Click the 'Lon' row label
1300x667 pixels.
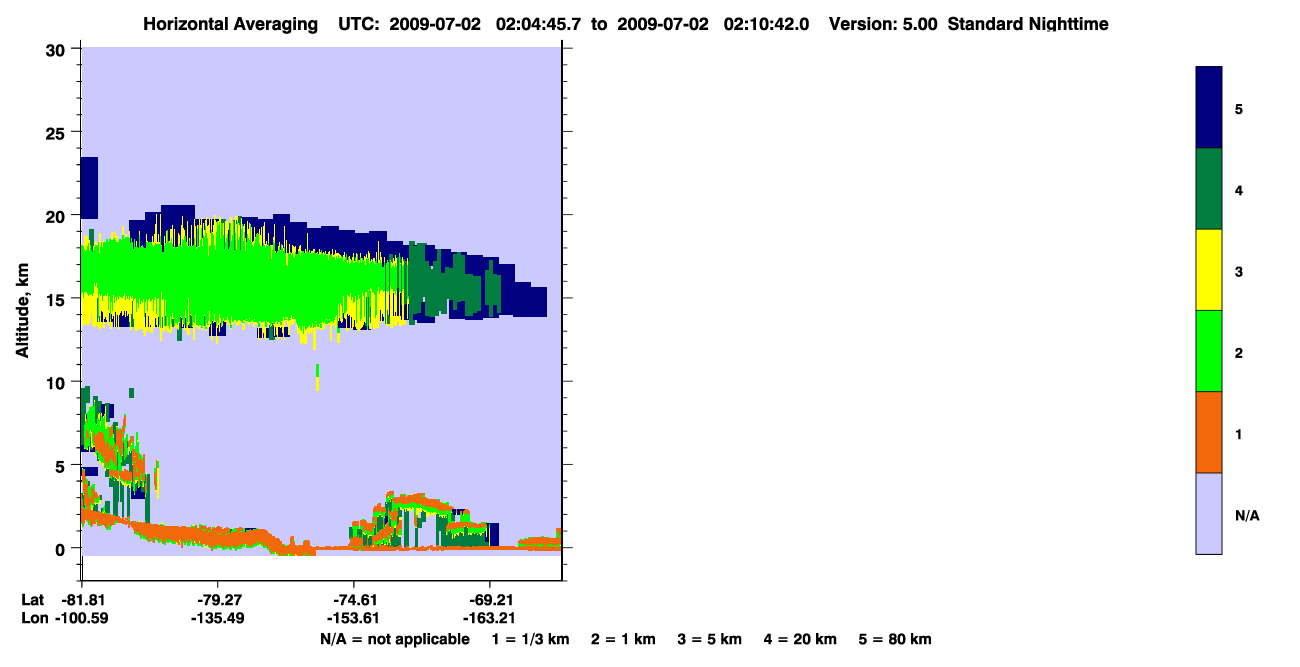pyautogui.click(x=35, y=619)
